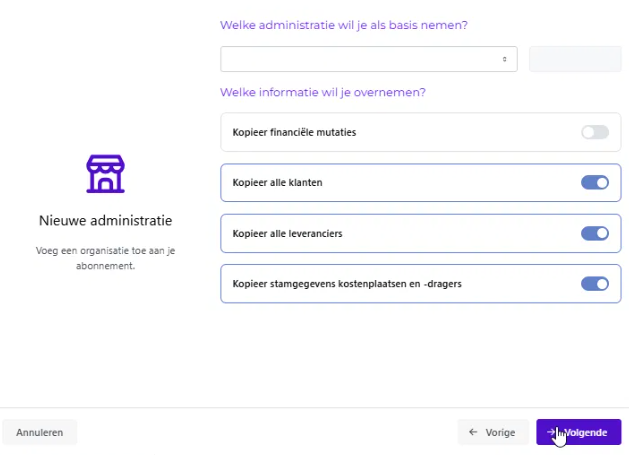The image size is (629, 455).
Task: Click the Kopieer financiële mutaties label
Action: click(294, 132)
